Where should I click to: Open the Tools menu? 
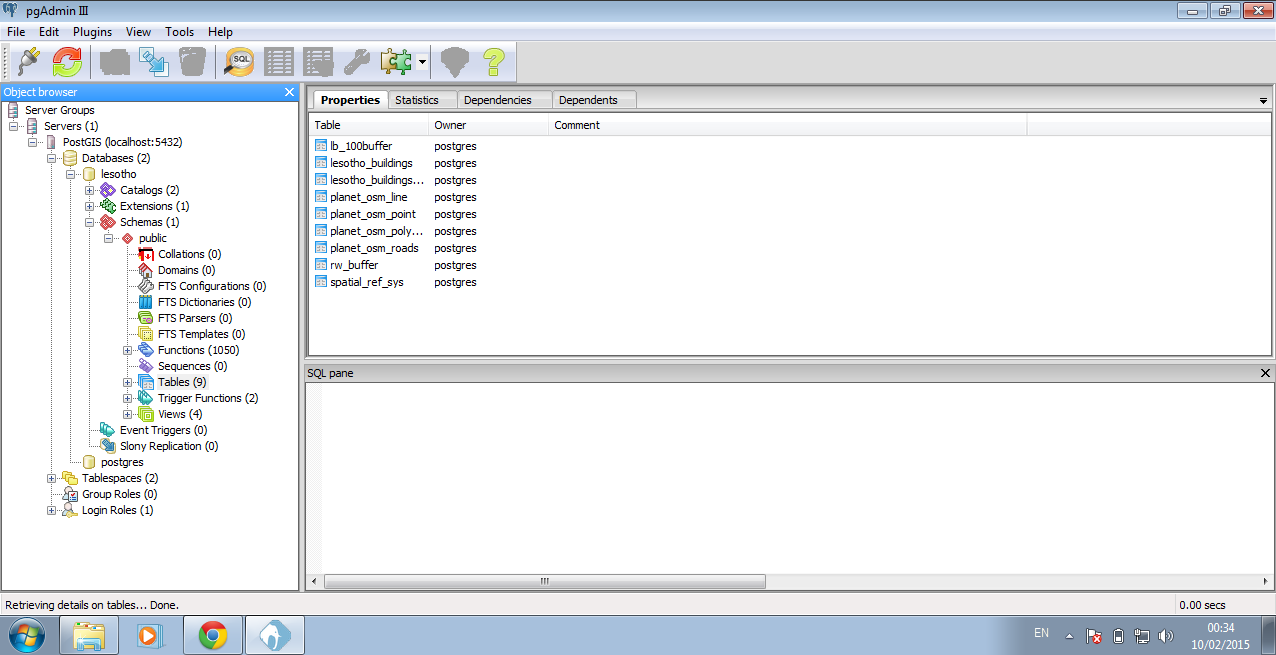coord(180,32)
